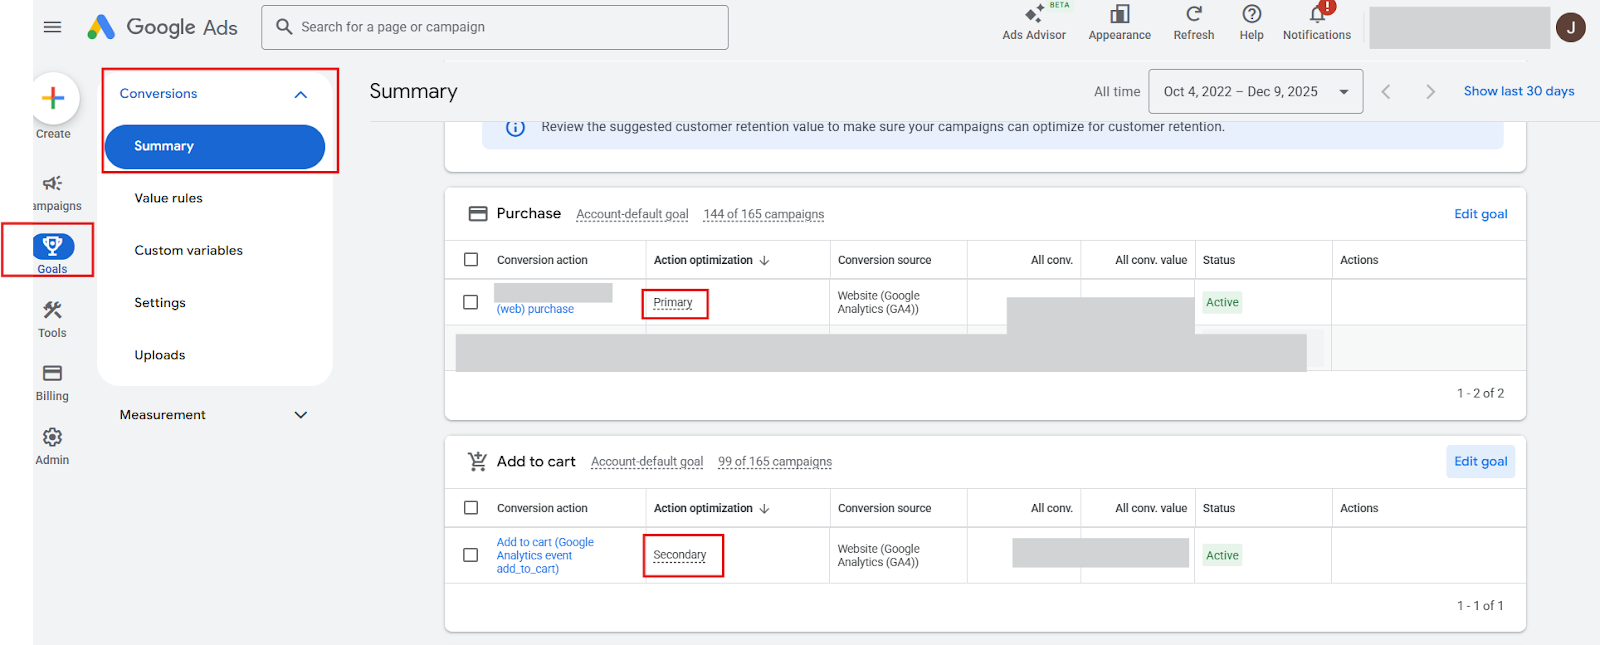Open Ads Advisor beta
The image size is (1600, 645).
pos(1034,23)
